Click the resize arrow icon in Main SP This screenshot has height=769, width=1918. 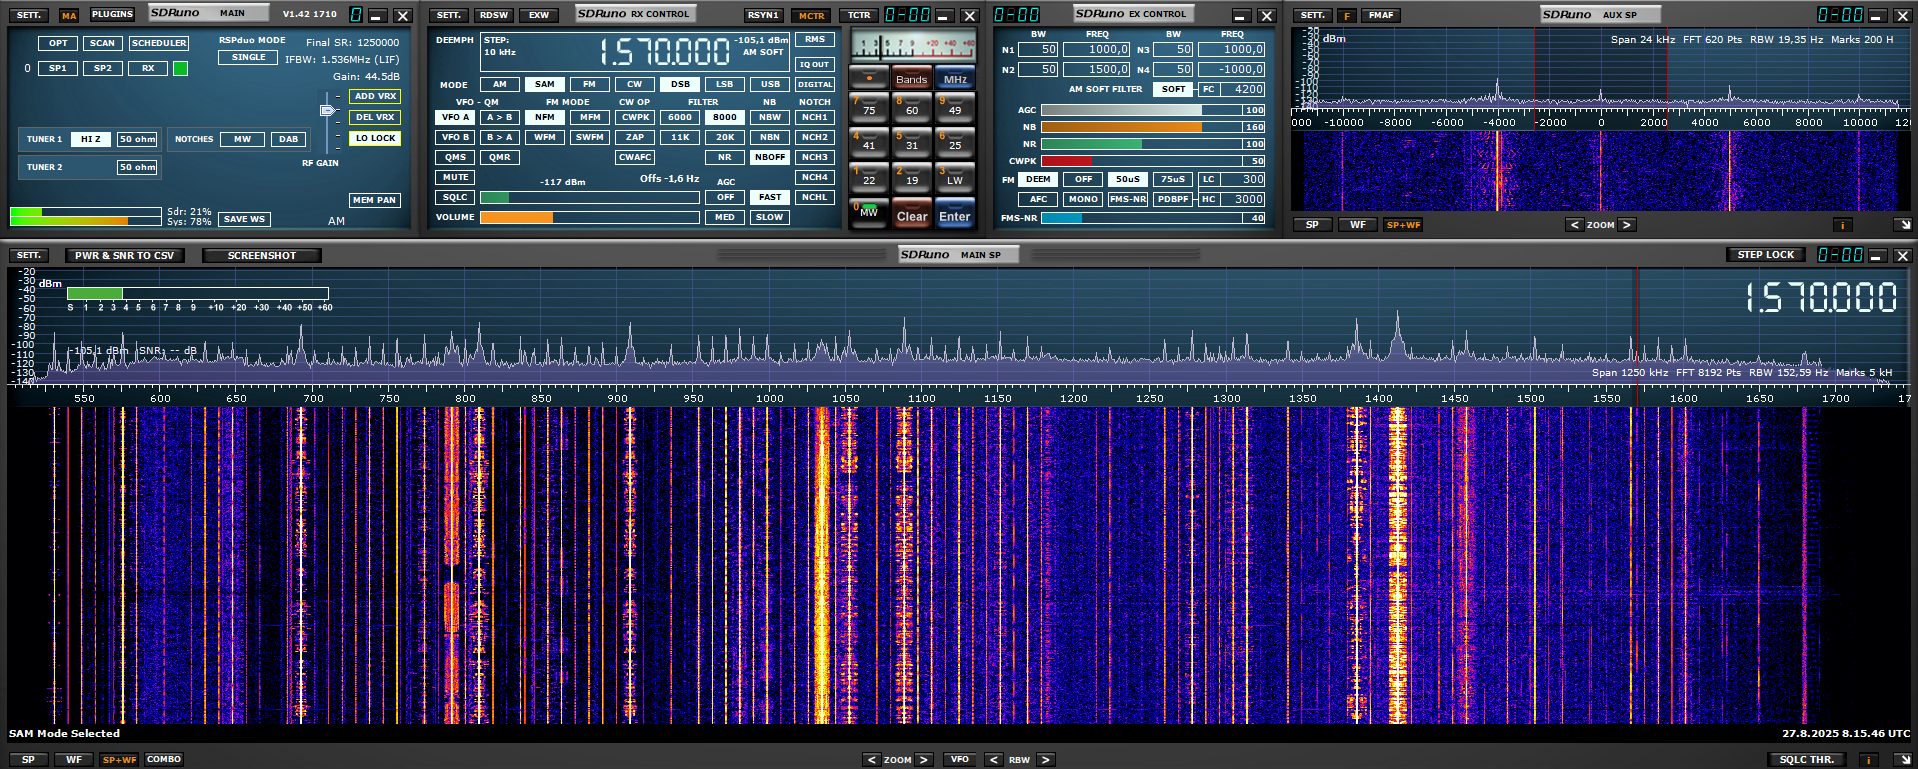[x=1903, y=760]
